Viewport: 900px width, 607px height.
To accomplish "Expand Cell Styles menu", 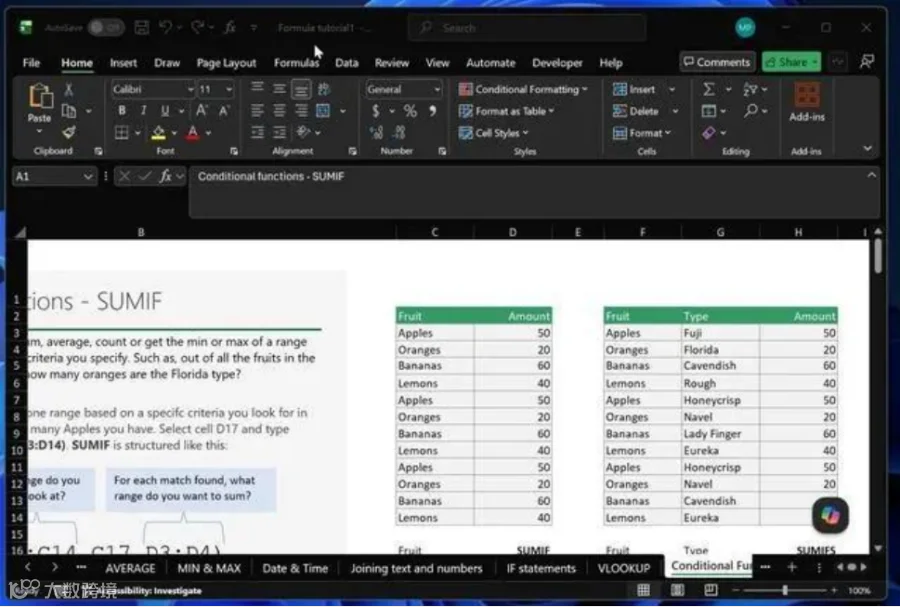I will (x=493, y=133).
